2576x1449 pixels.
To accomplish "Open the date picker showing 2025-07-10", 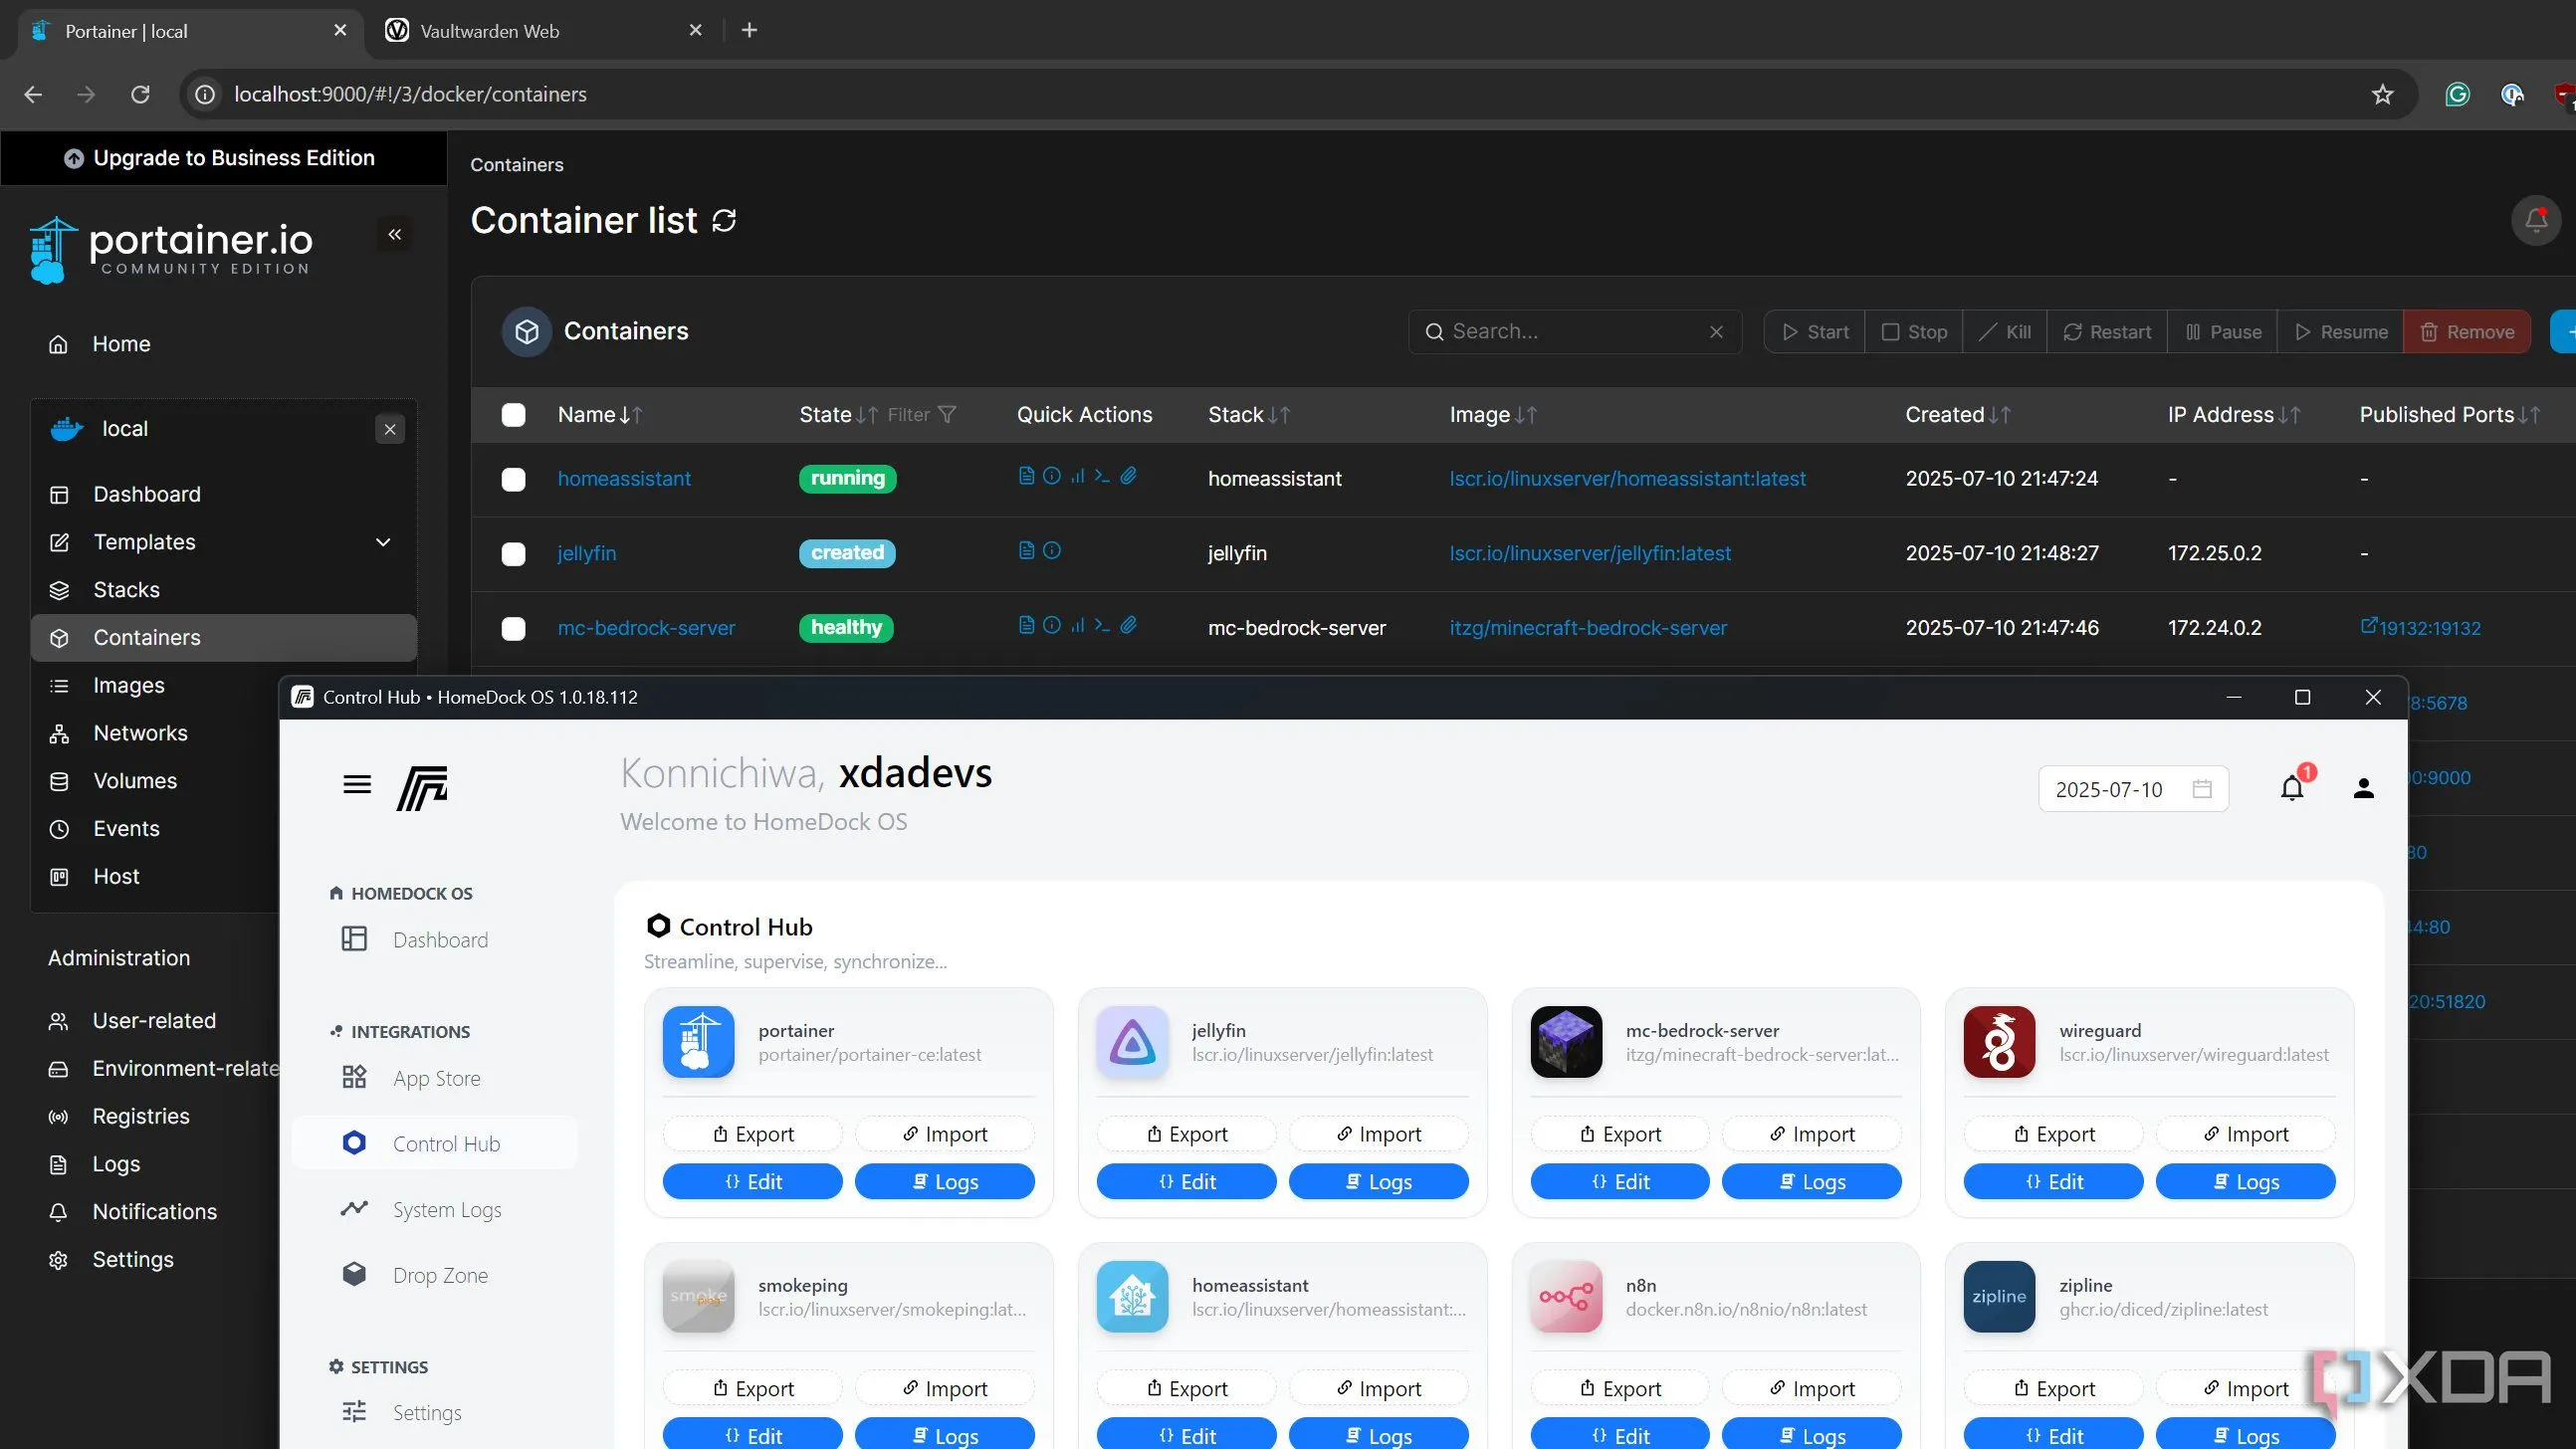I will 2132,789.
